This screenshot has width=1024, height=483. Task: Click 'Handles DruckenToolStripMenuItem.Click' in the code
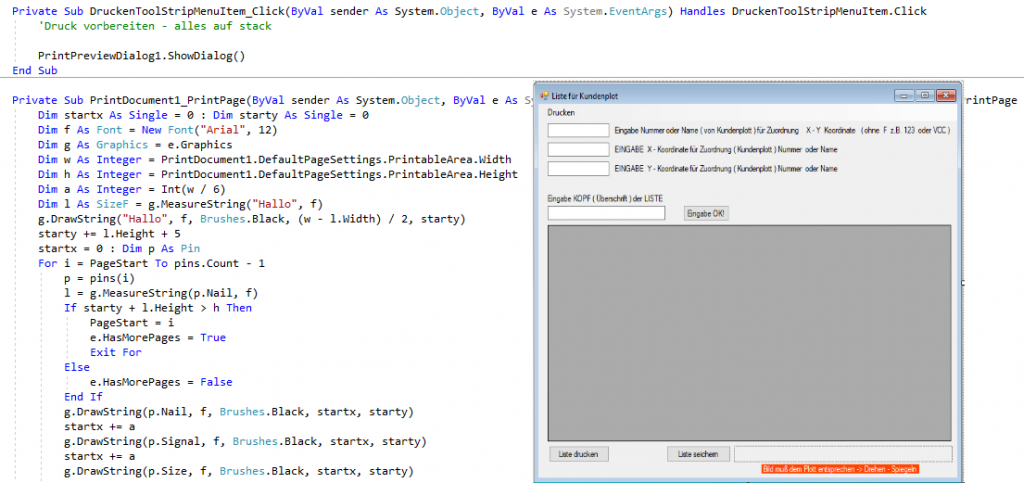pyautogui.click(x=803, y=11)
